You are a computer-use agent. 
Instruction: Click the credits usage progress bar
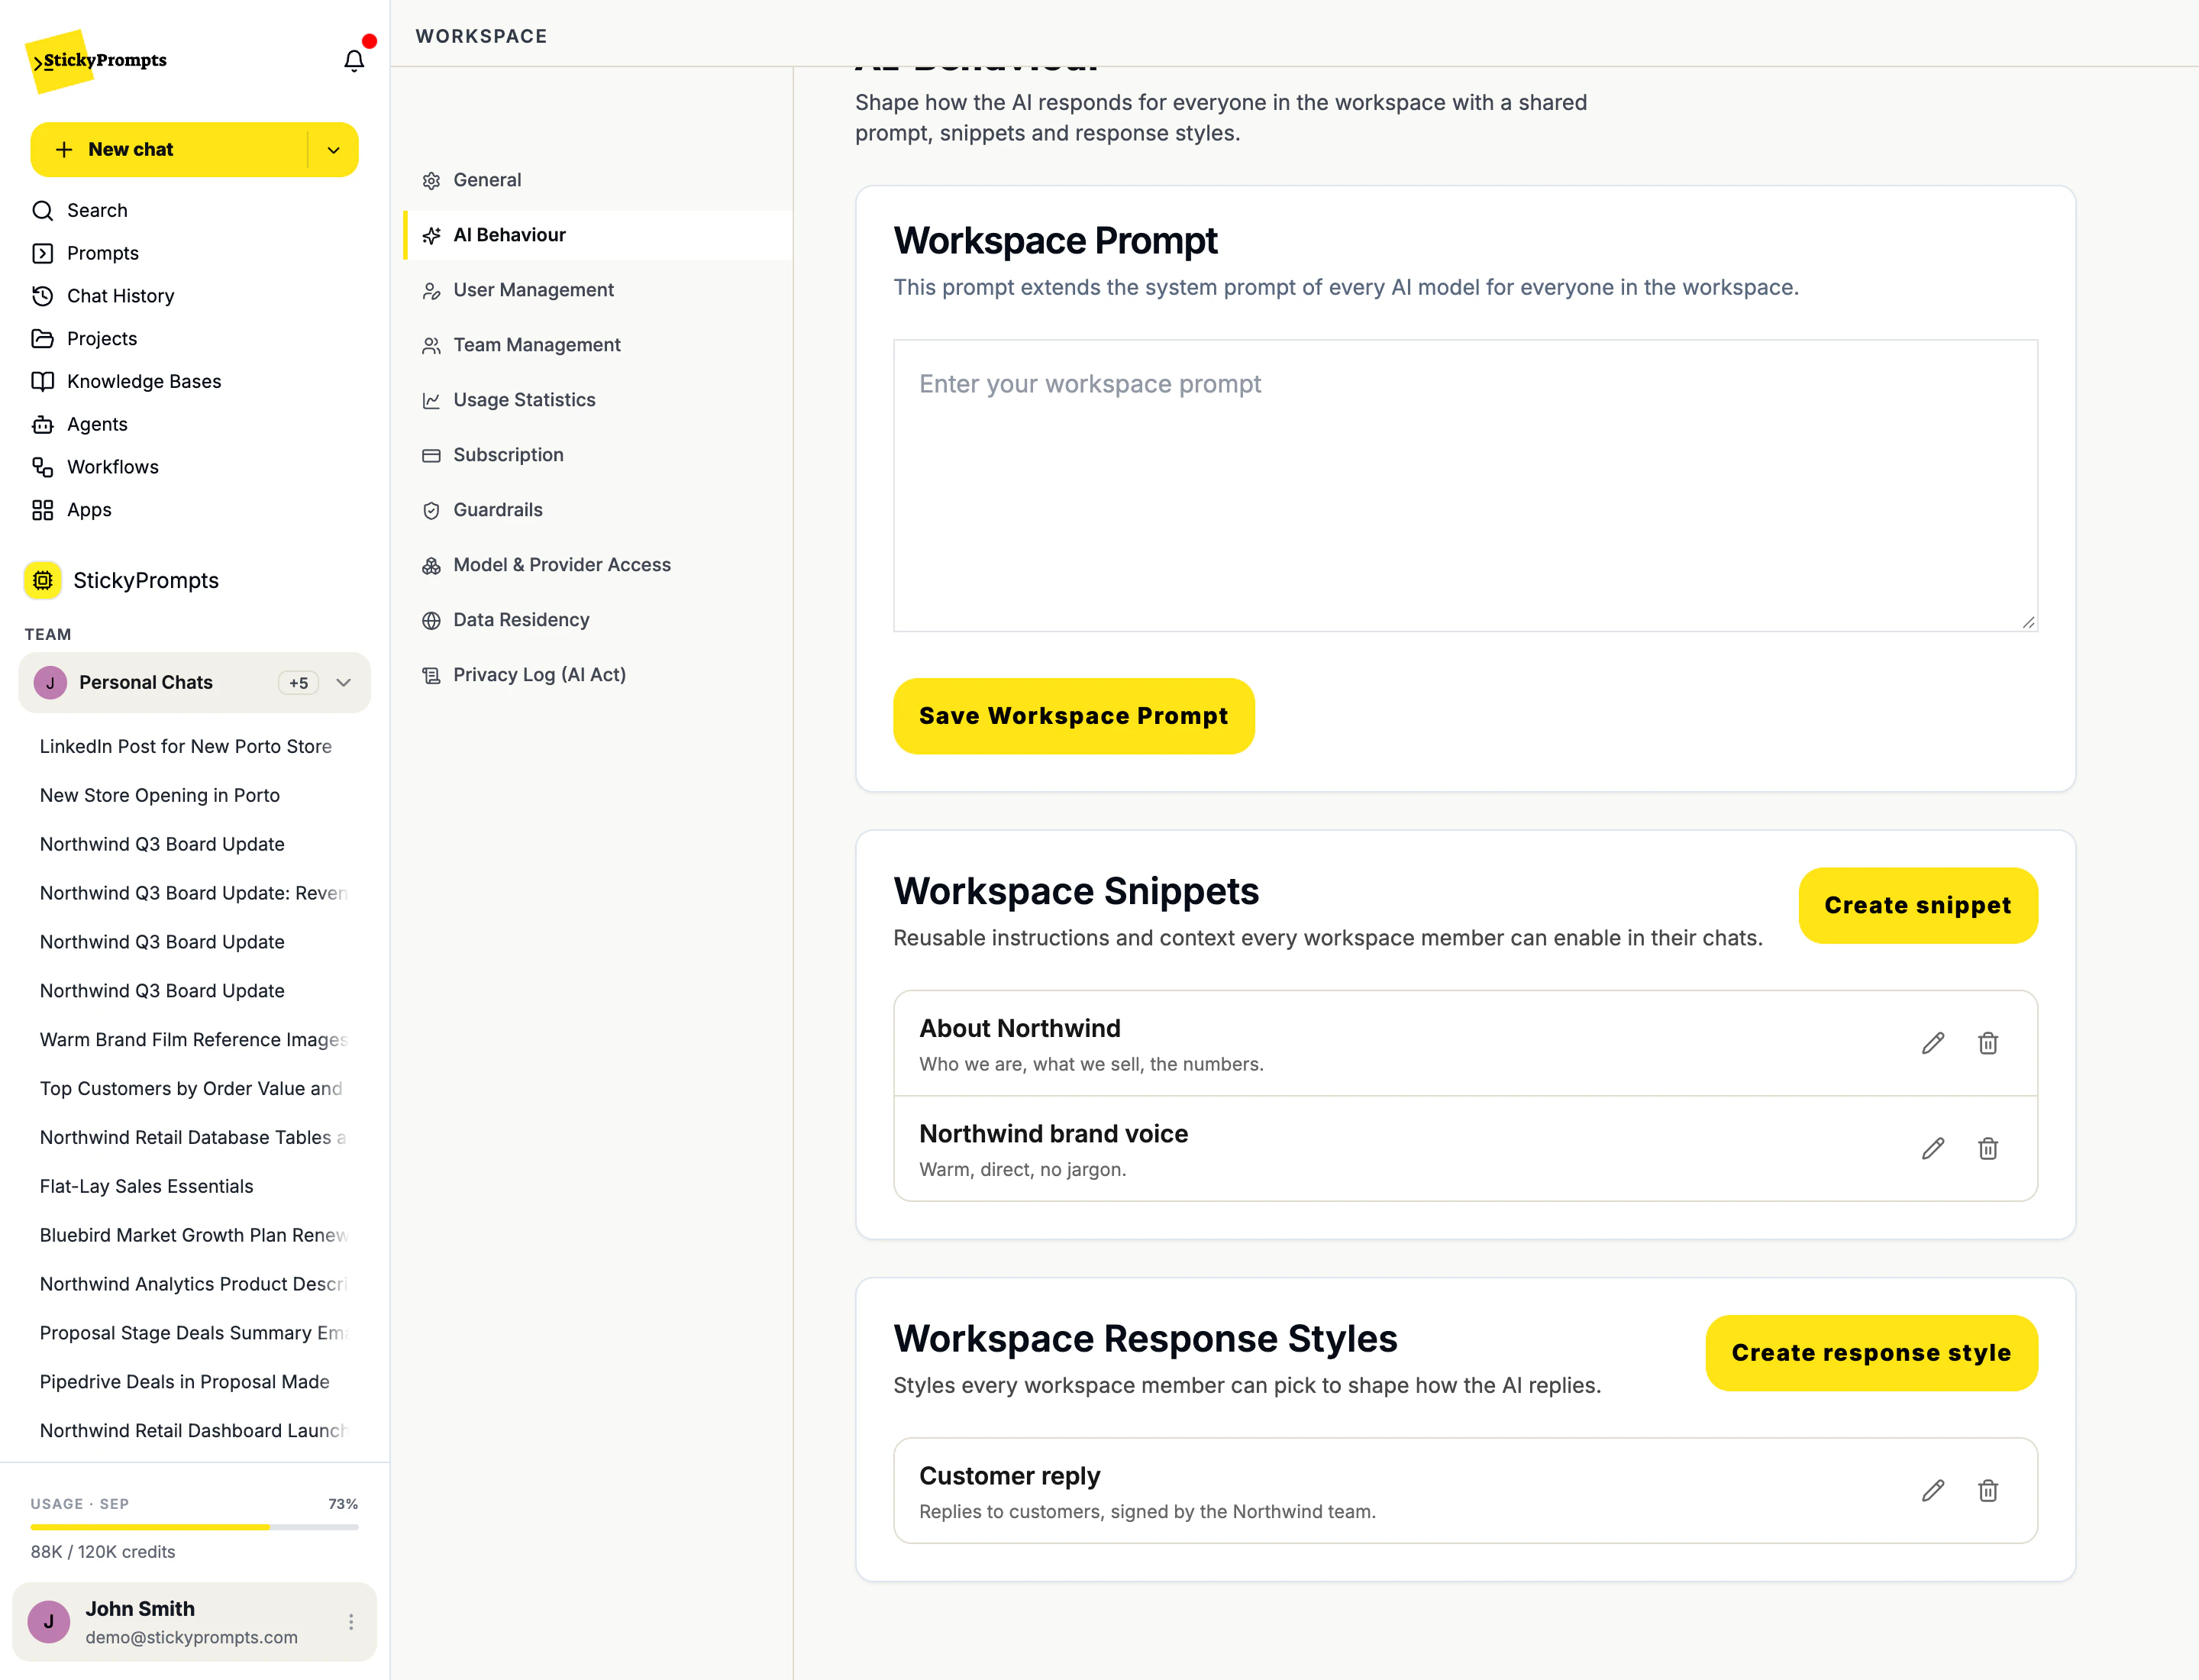coord(194,1527)
